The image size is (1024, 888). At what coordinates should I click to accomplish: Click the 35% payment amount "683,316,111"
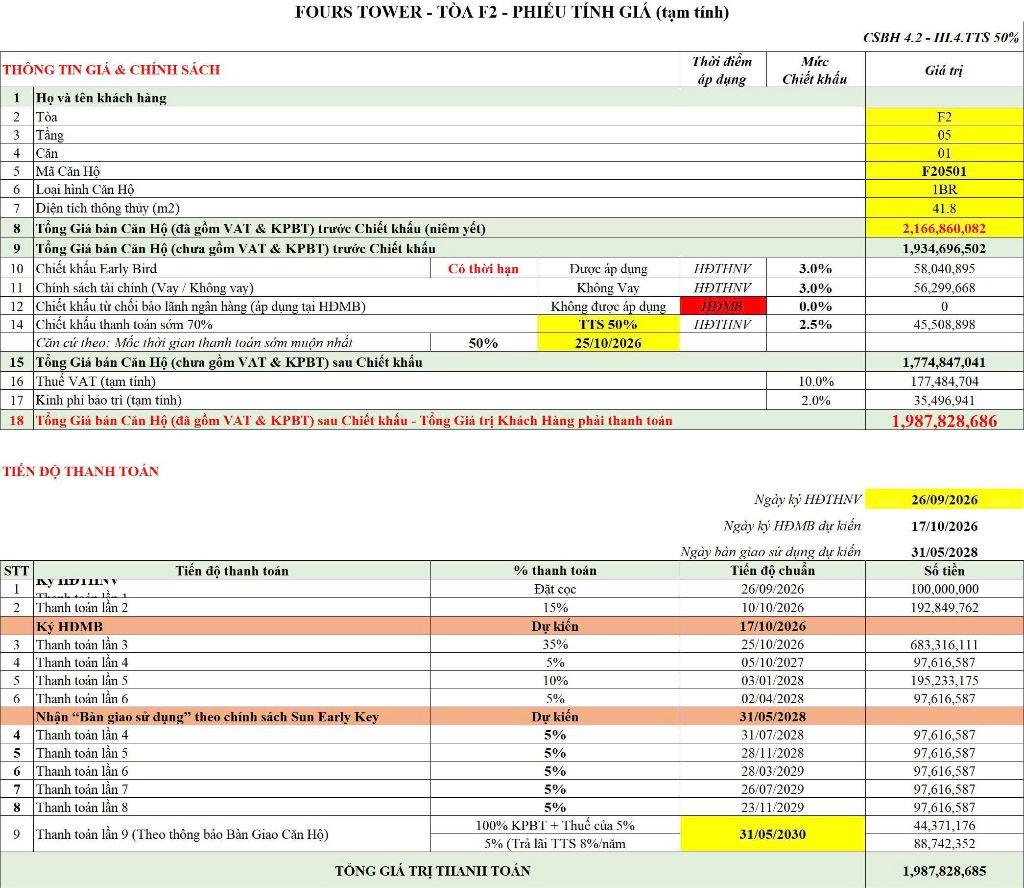944,644
